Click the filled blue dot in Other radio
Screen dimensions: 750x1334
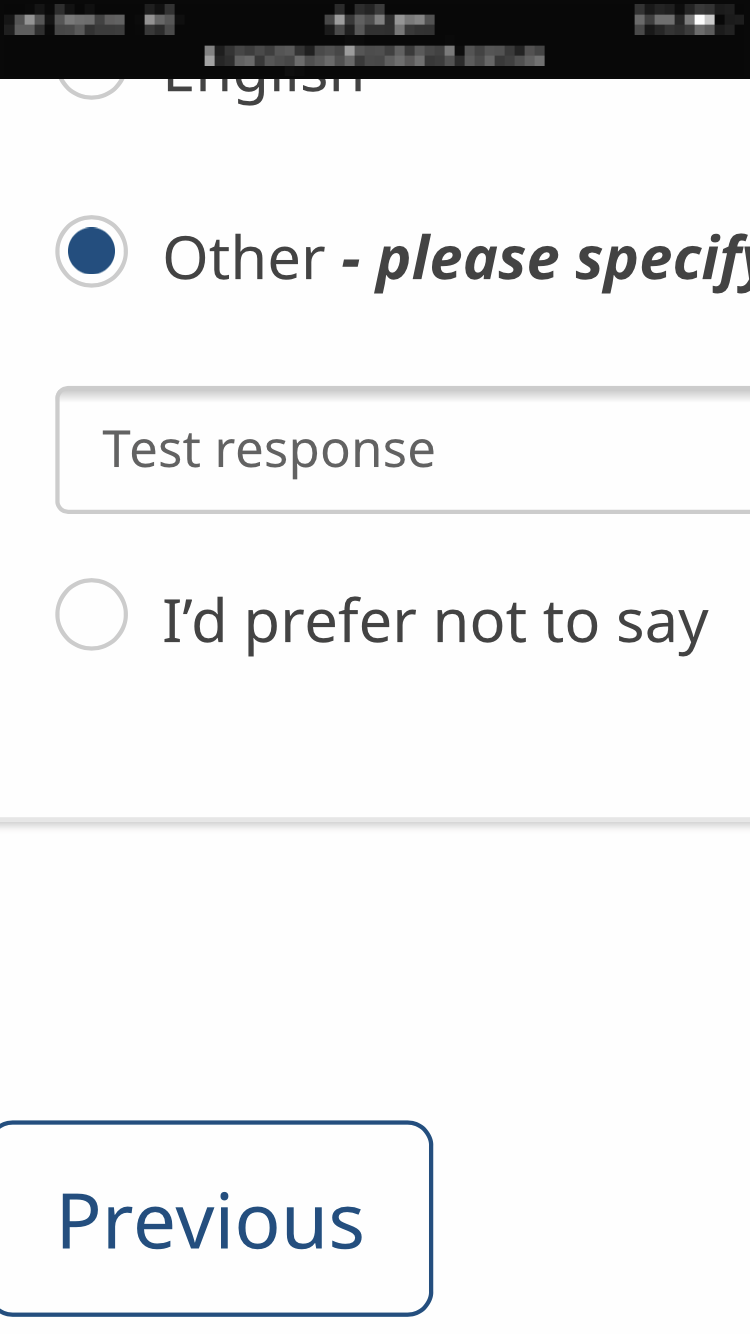pos(91,252)
